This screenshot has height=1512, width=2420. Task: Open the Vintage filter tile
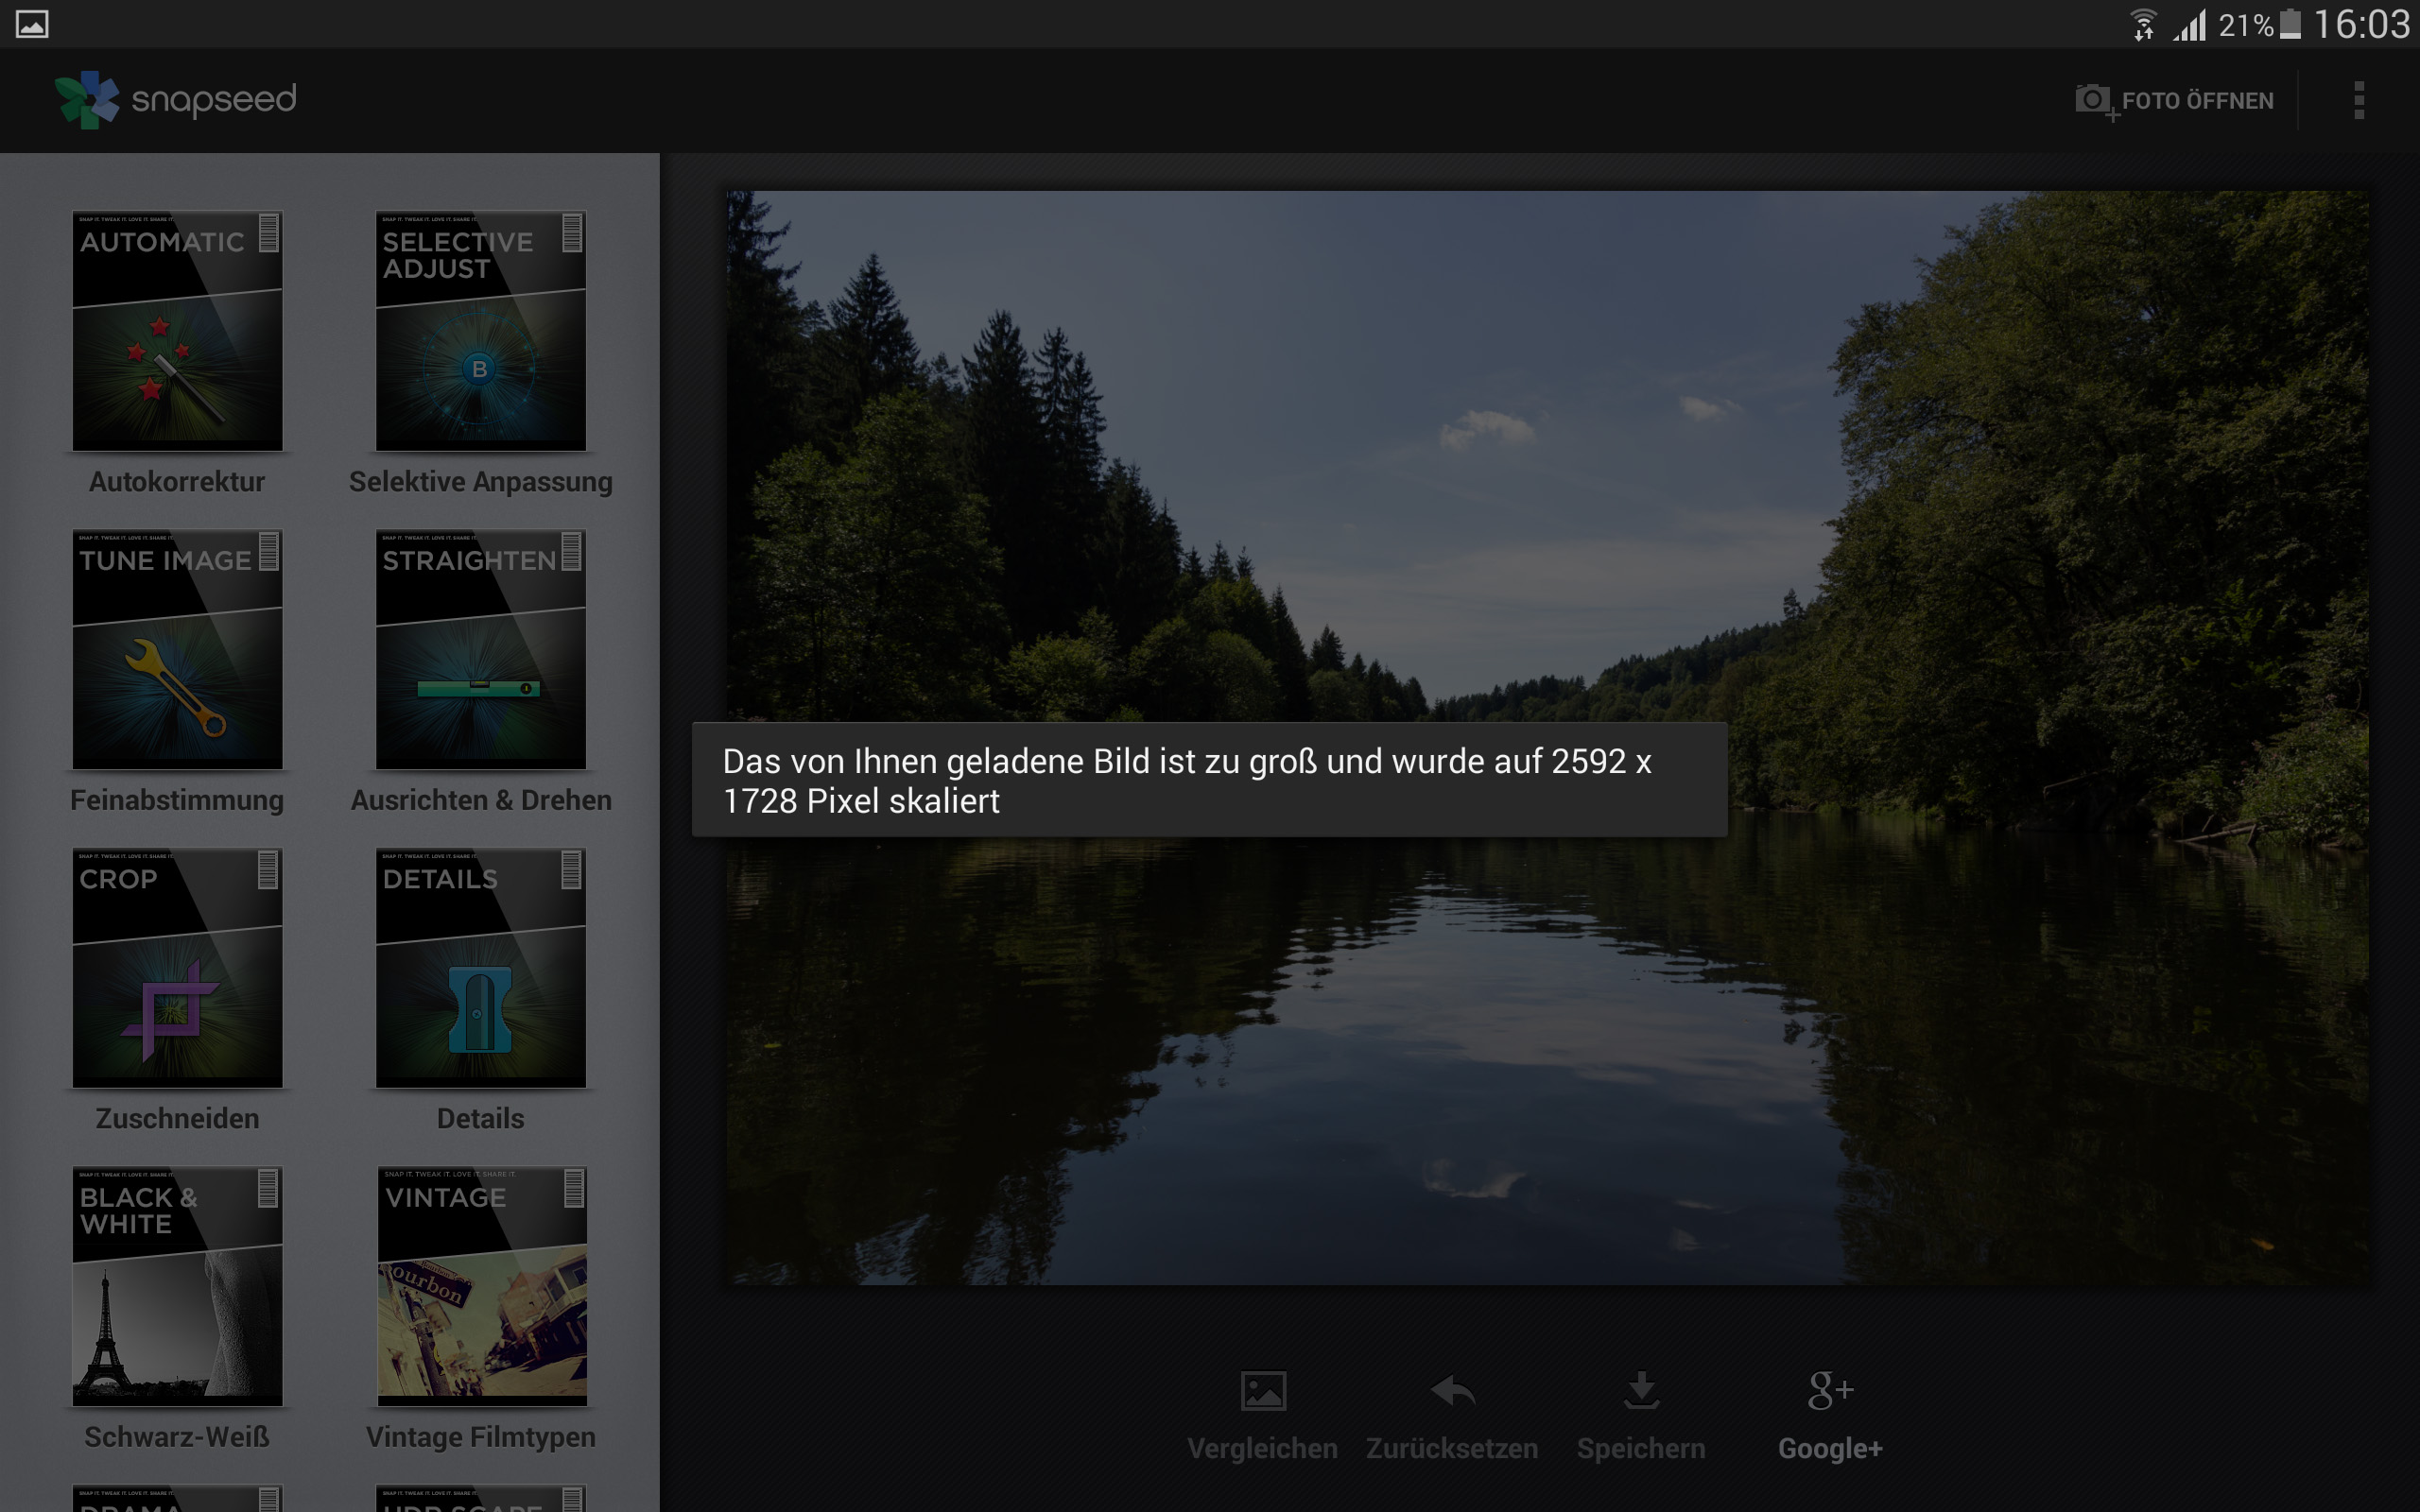pos(481,1286)
